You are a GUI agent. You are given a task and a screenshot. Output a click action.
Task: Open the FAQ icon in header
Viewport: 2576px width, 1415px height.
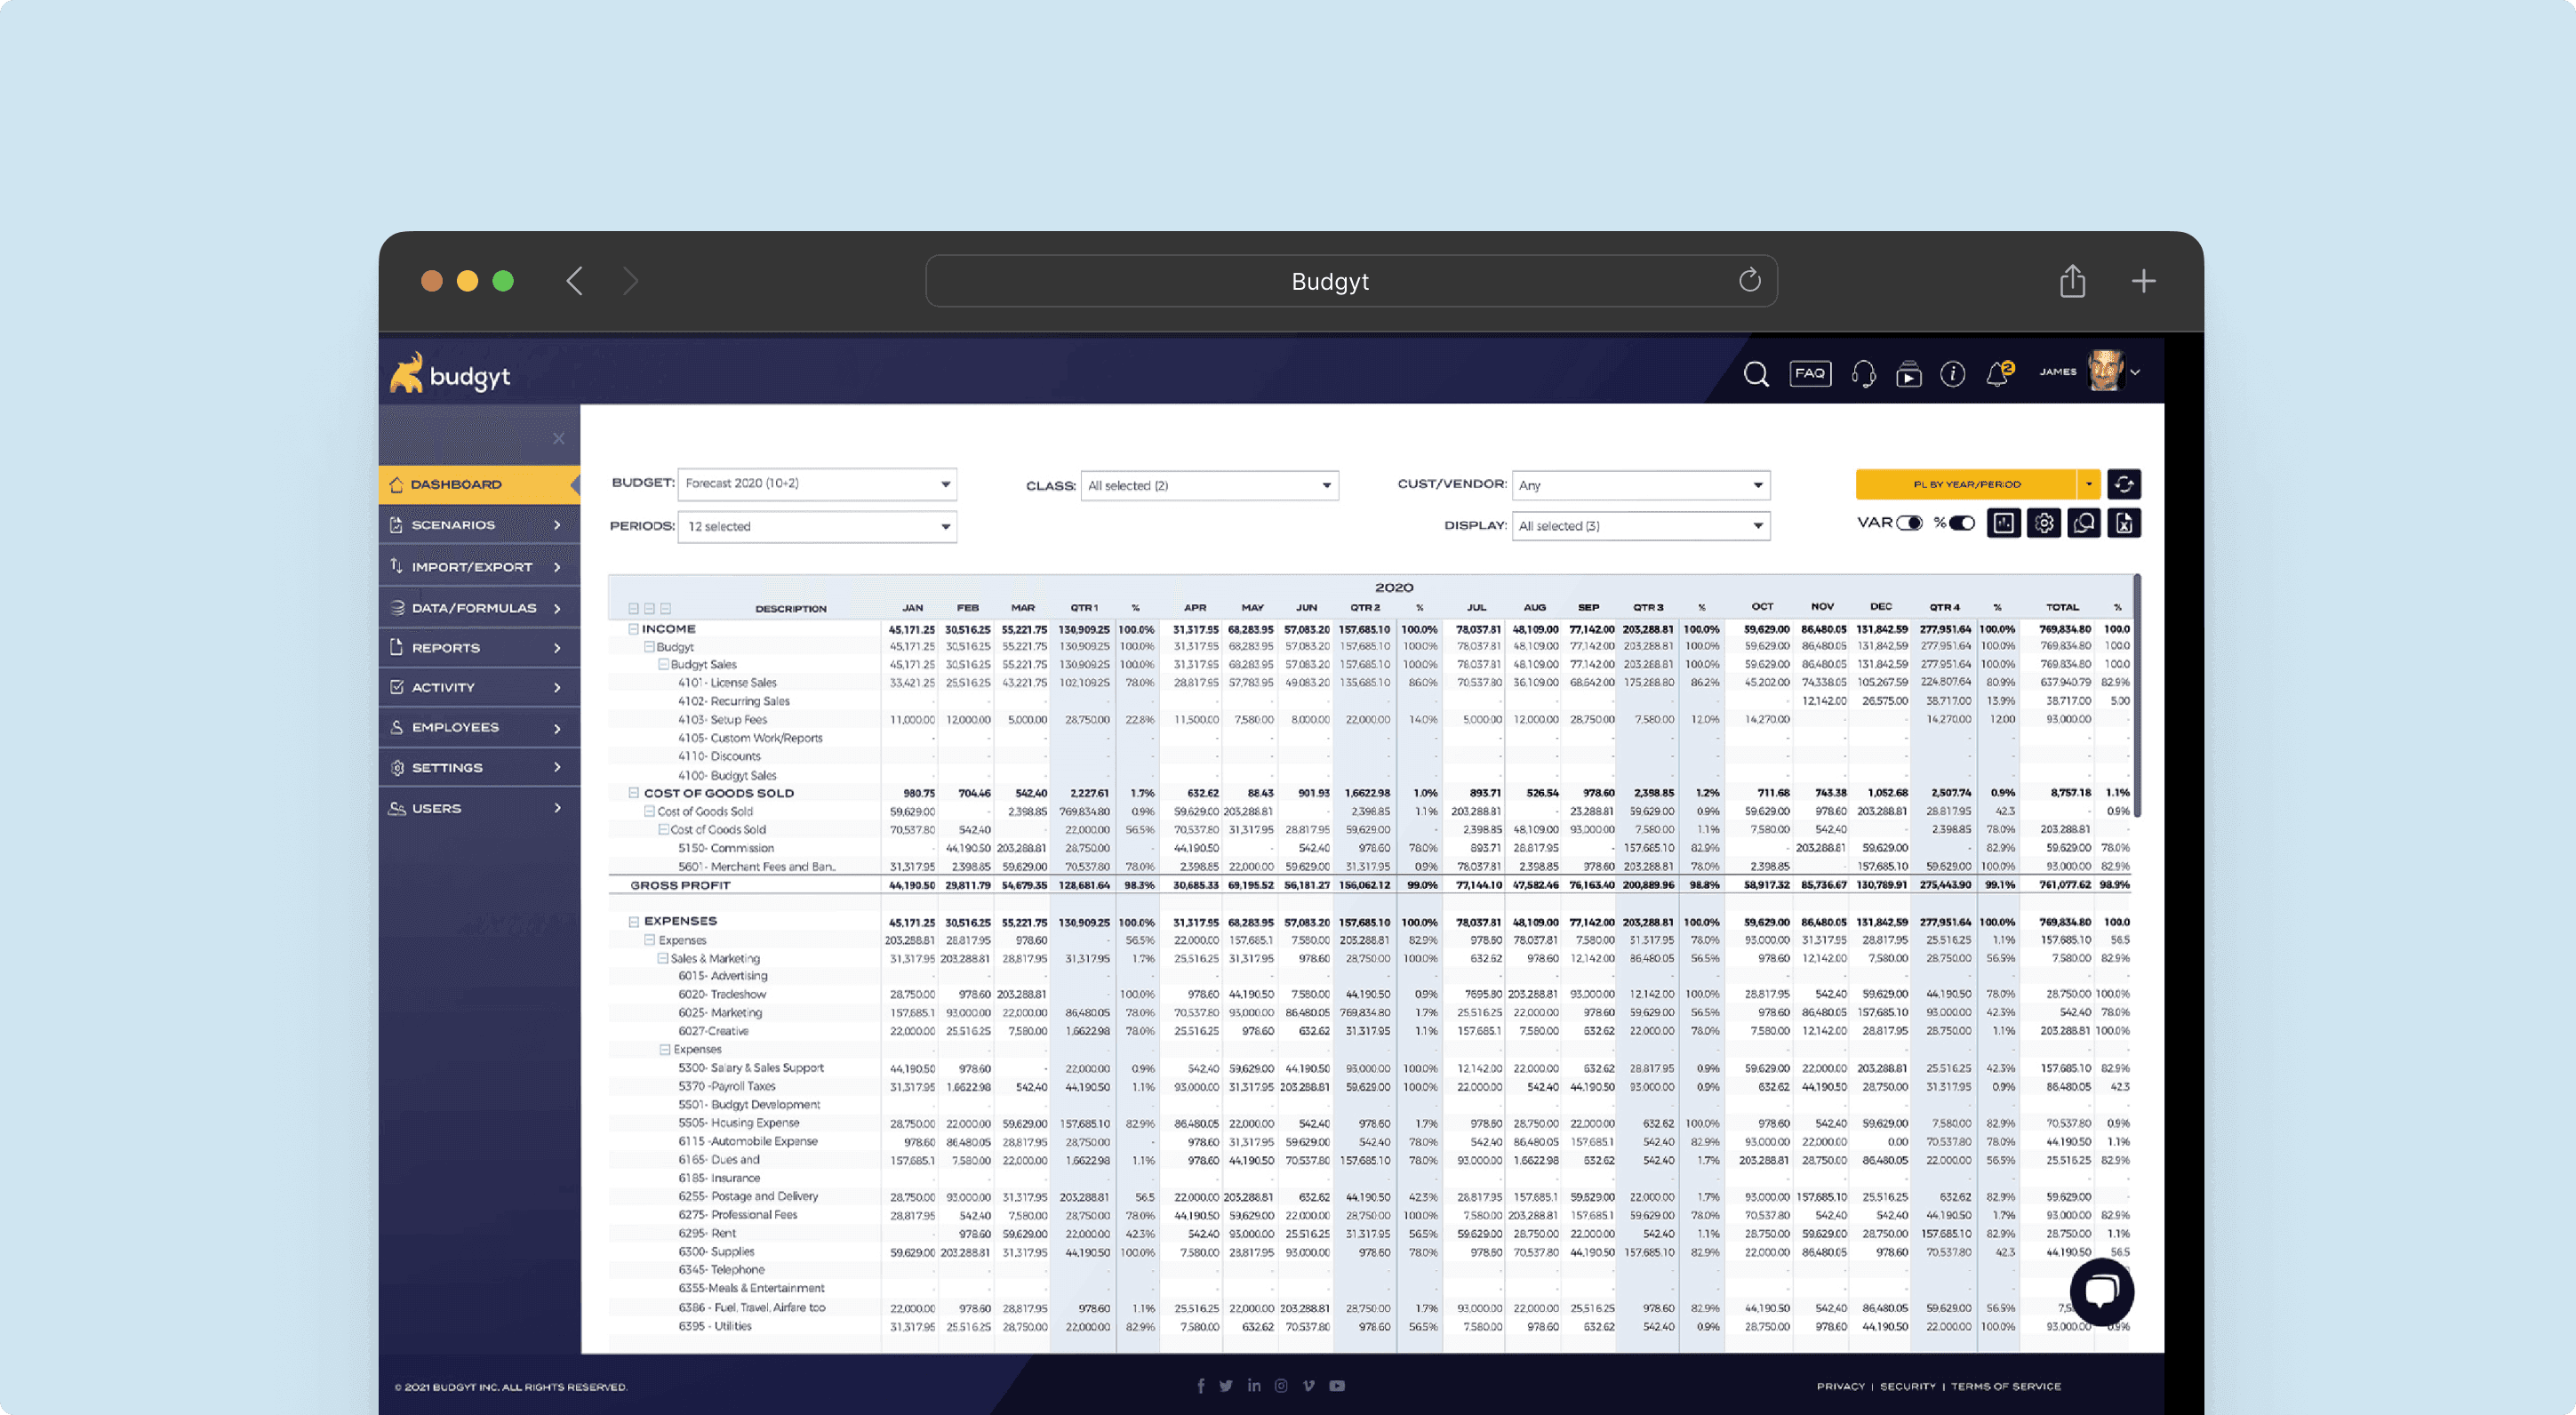click(x=1810, y=373)
